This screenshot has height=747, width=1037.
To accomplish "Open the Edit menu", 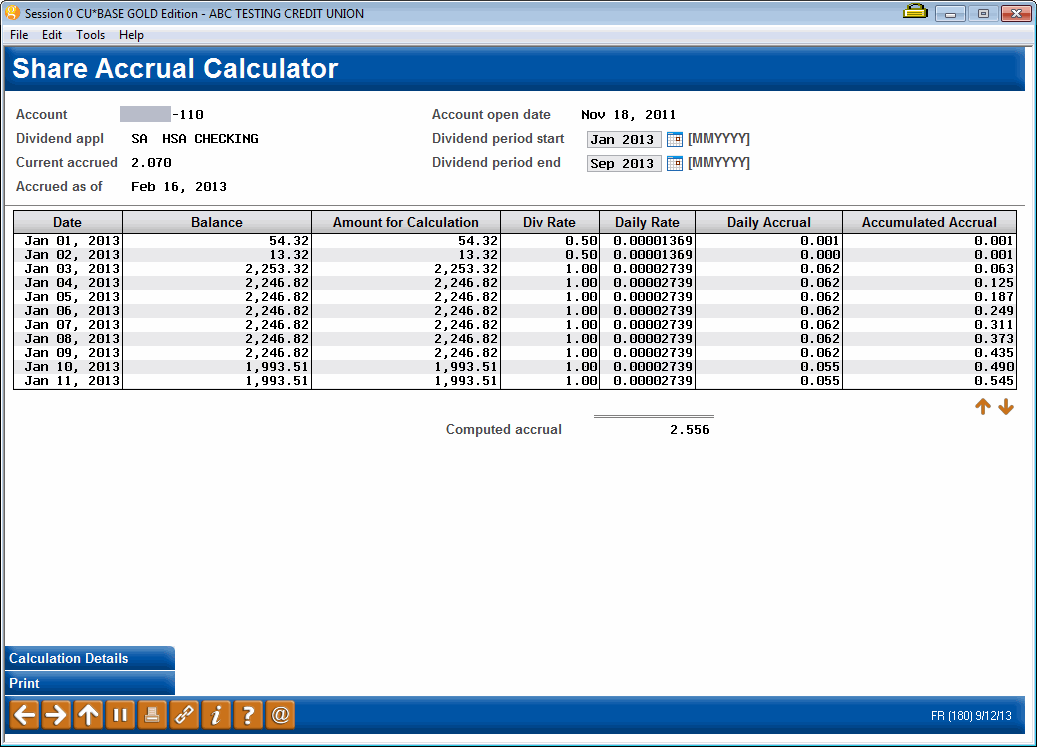I will tap(51, 34).
